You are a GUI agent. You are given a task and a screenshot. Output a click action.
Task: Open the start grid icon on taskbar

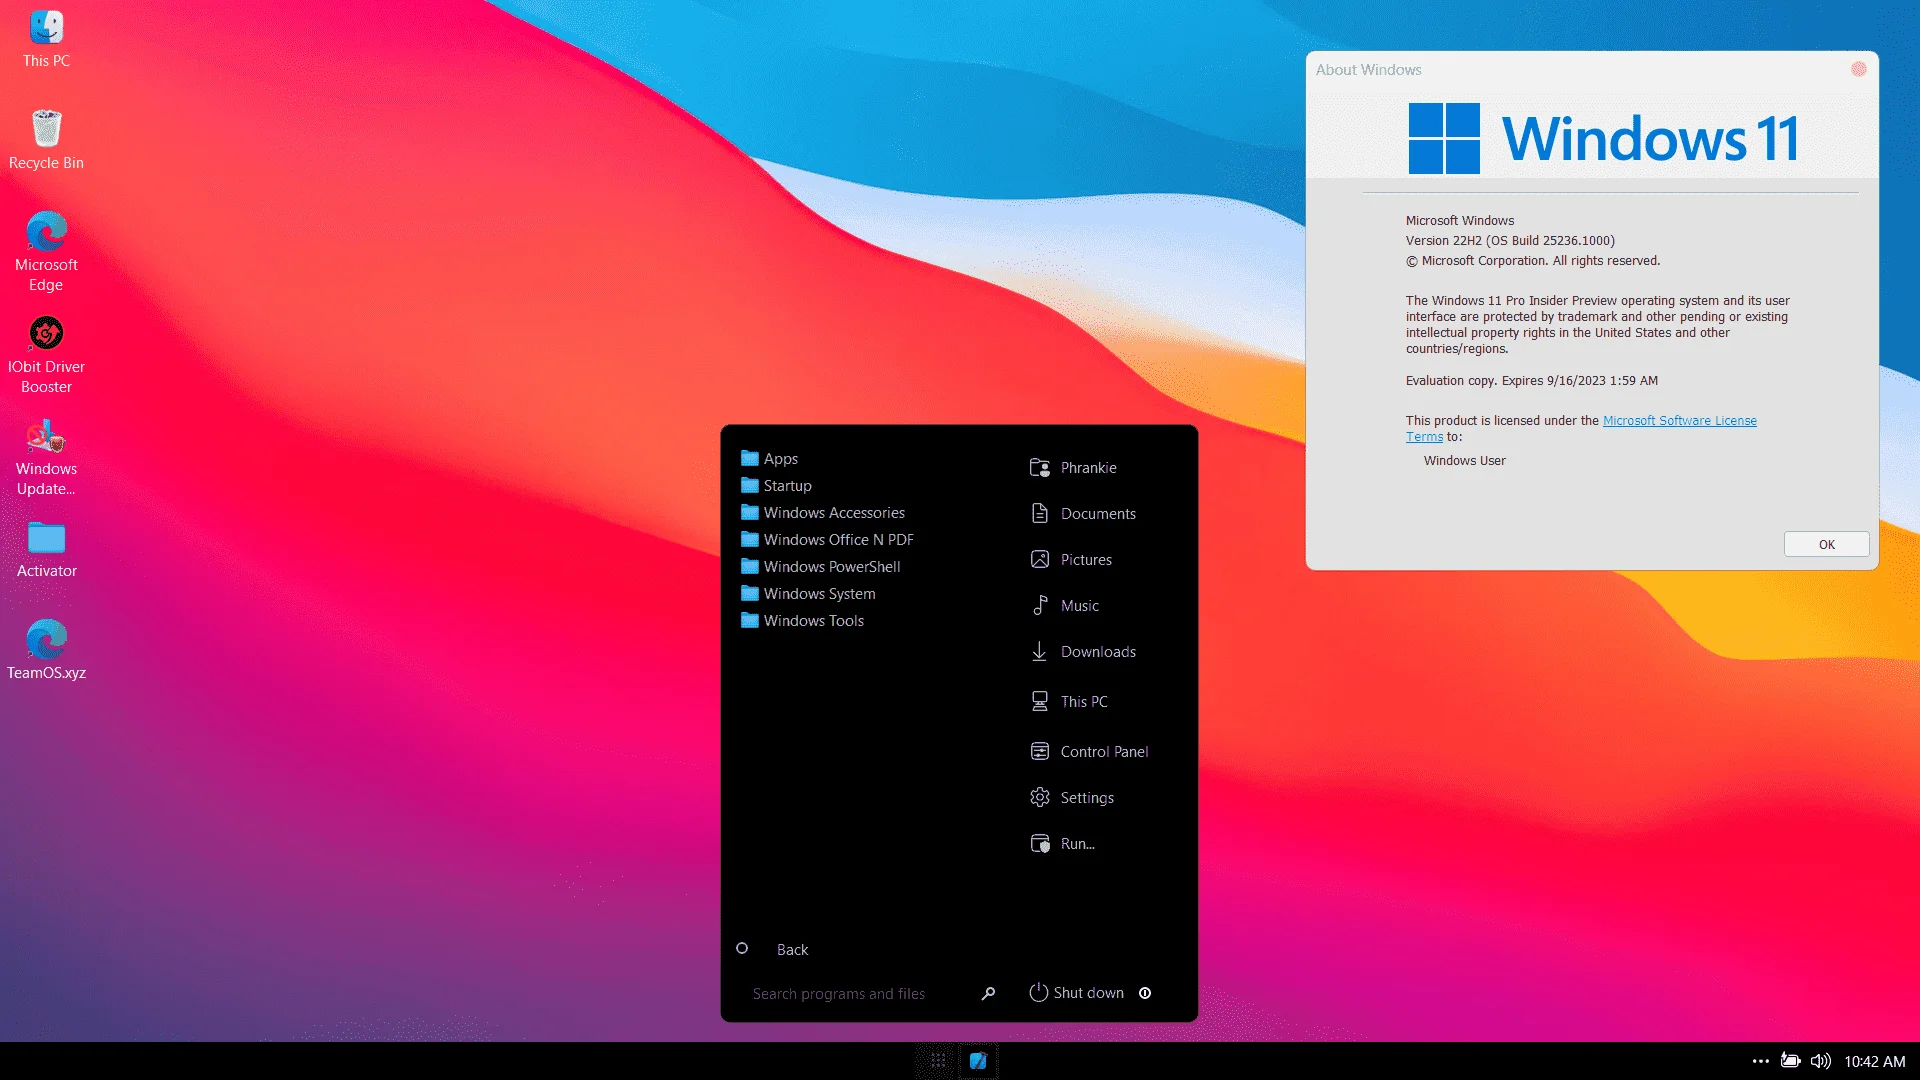938,1061
